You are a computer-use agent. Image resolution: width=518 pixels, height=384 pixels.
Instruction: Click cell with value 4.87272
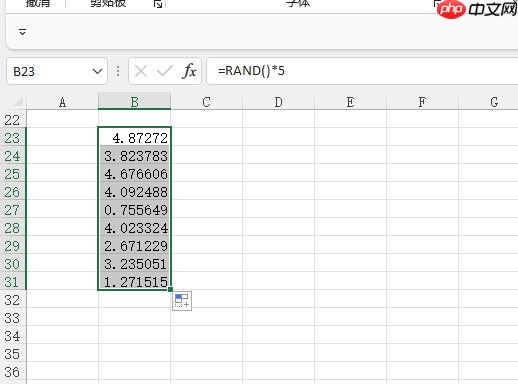coord(135,137)
